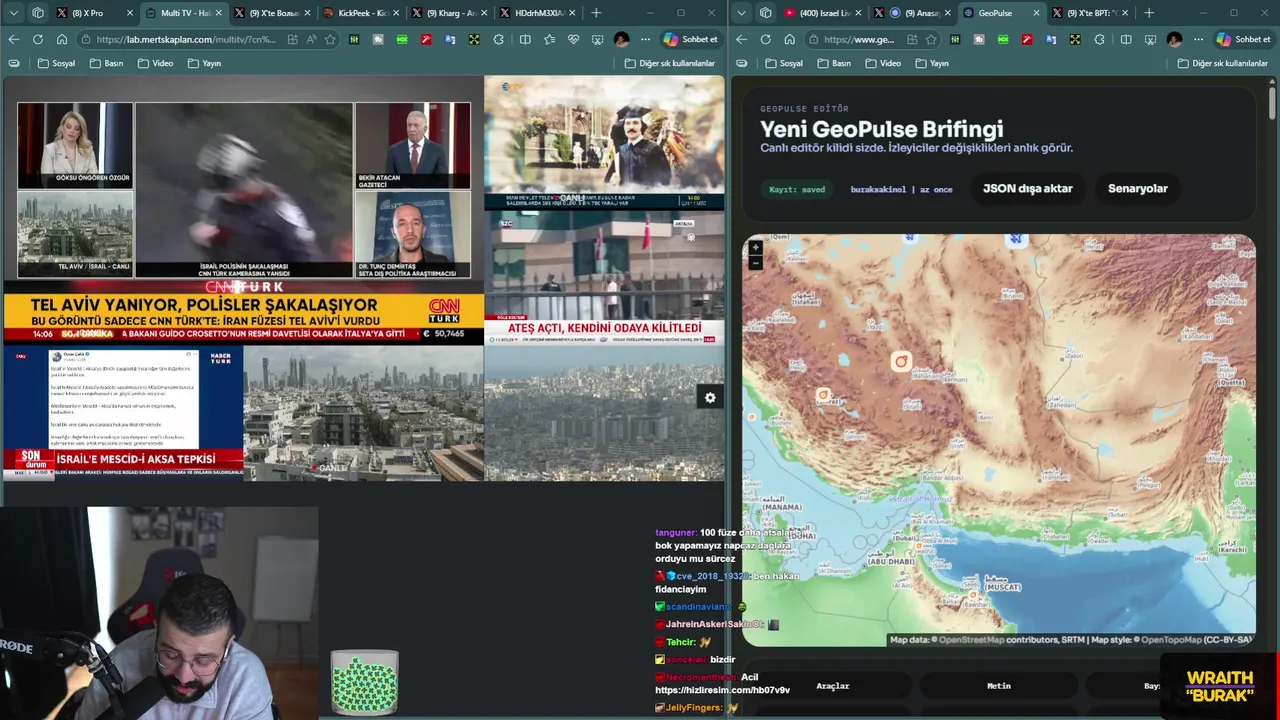Viewport: 1280px width, 720px height.
Task: Open Extensions puzzle icon in GeoPulse browser
Action: tap(1100, 39)
